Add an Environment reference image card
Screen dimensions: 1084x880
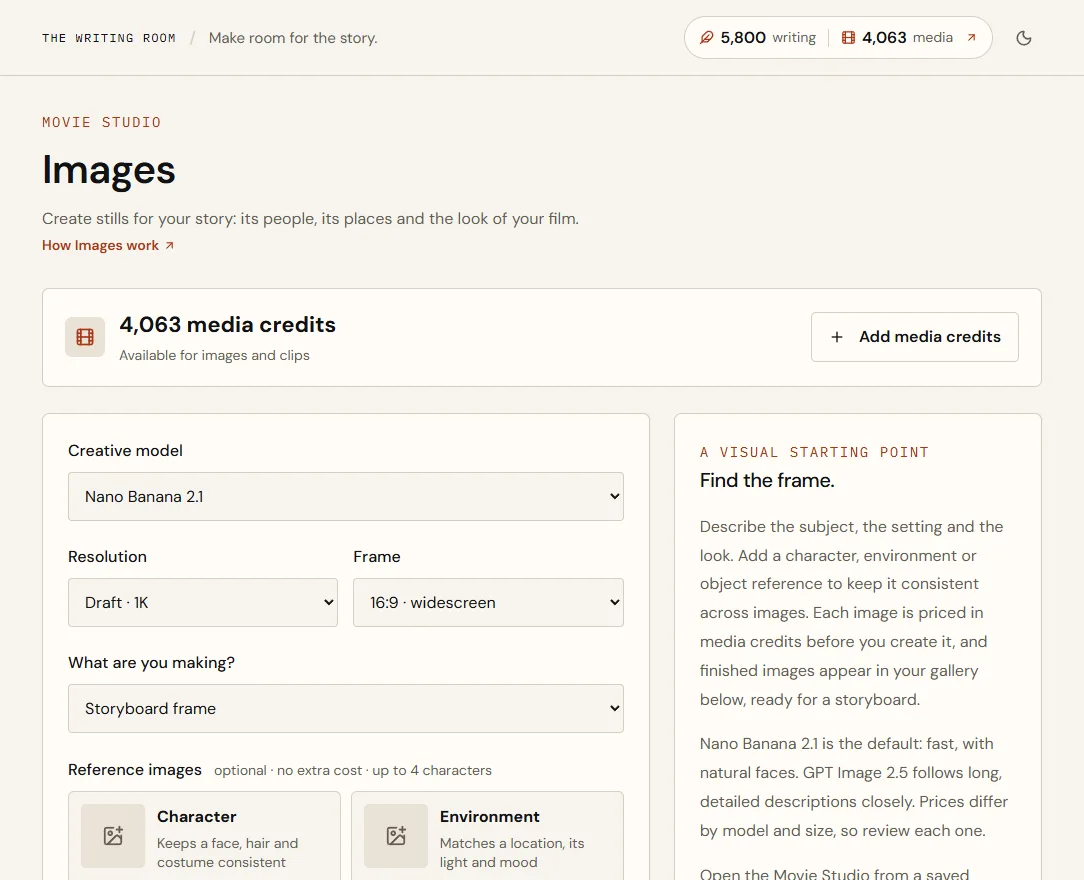487,836
